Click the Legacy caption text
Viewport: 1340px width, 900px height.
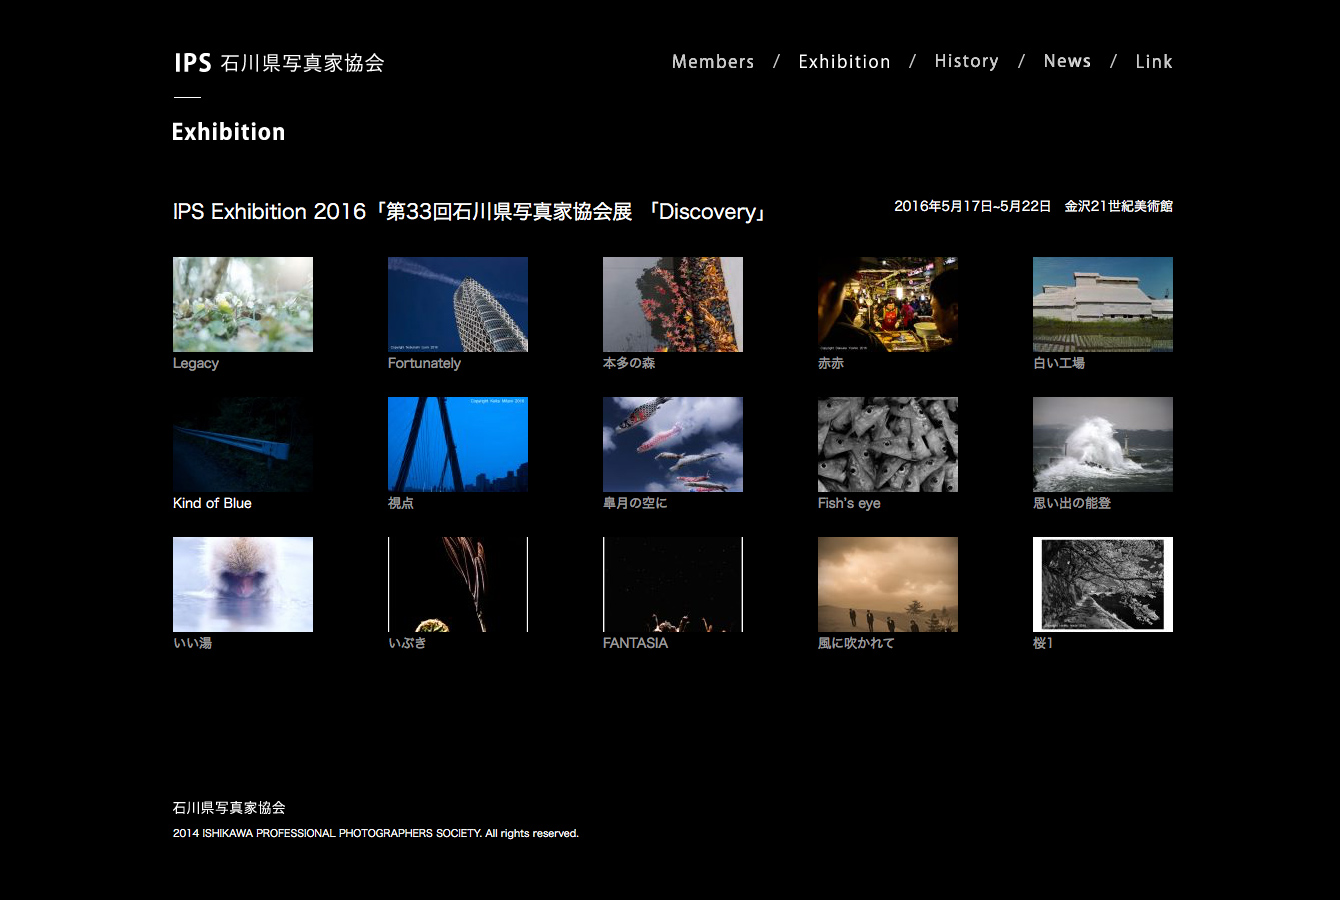point(196,363)
